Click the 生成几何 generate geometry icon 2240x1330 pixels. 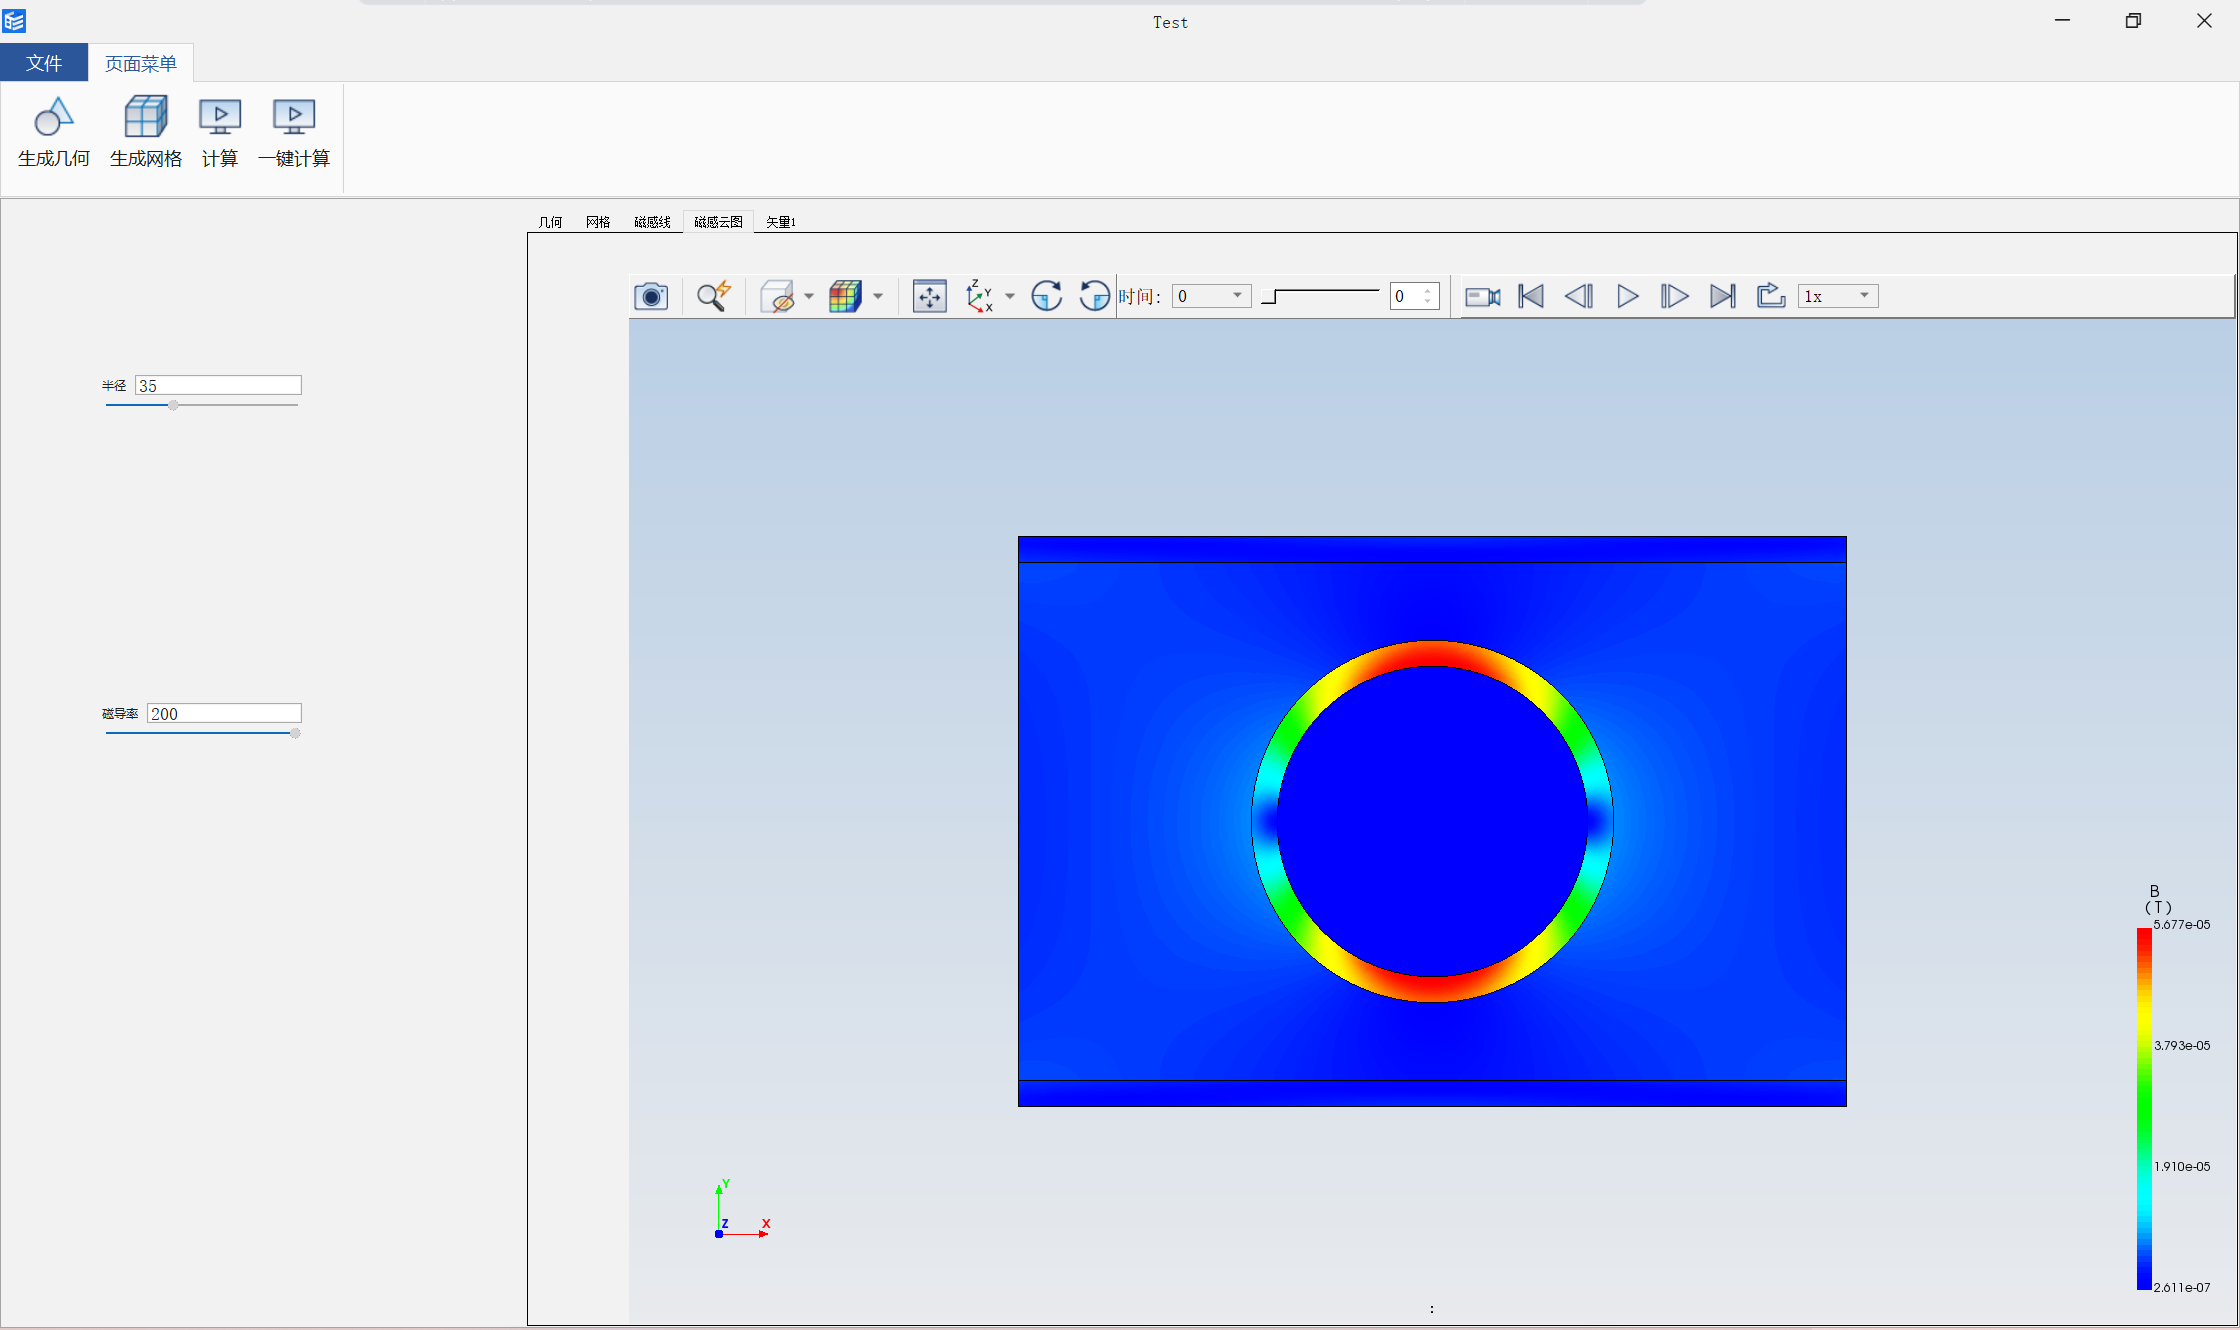pos(54,117)
